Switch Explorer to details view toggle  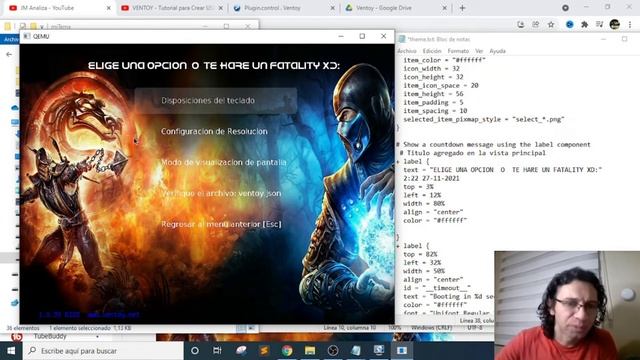tap(241, 328)
